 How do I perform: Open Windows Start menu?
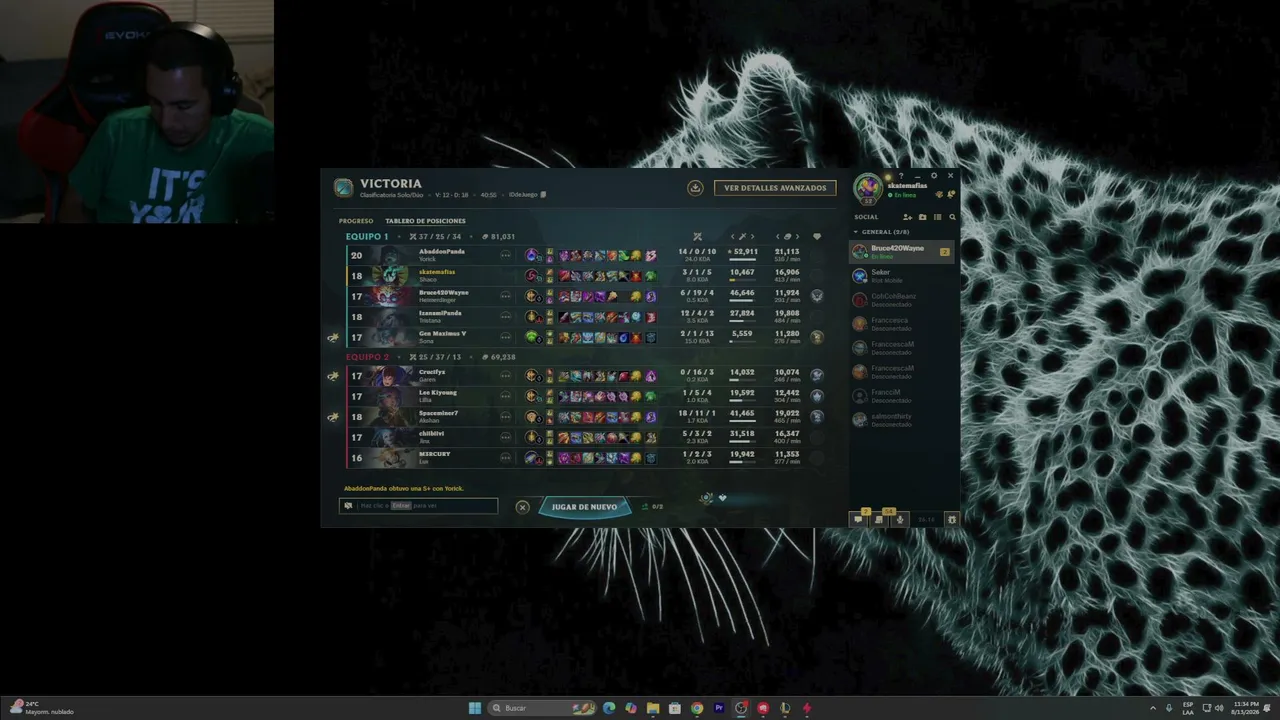475,708
